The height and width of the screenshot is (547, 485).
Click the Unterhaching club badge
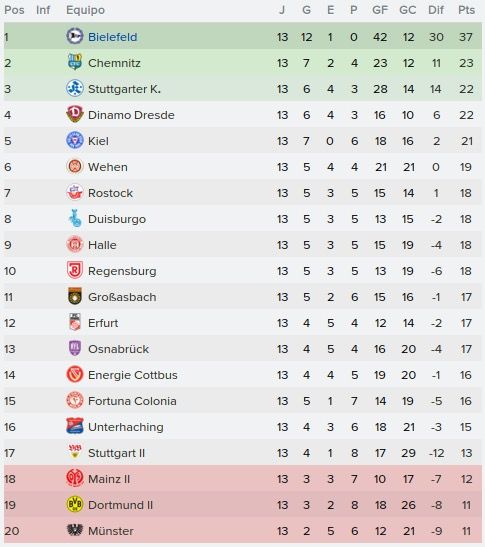click(x=75, y=426)
